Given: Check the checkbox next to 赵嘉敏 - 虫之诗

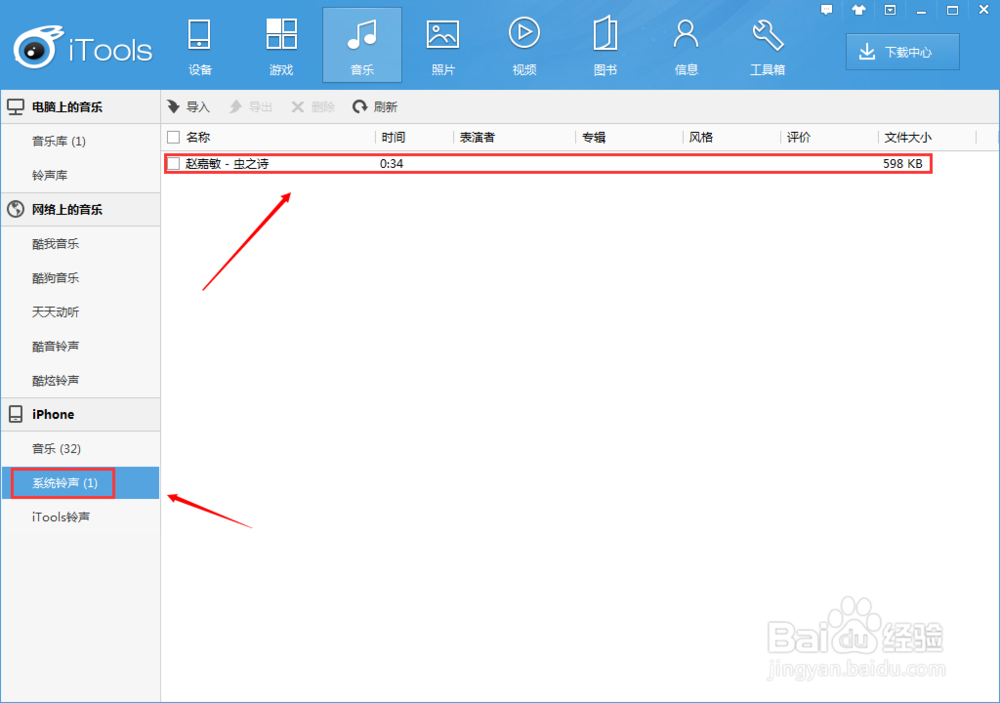Looking at the screenshot, I should (174, 163).
